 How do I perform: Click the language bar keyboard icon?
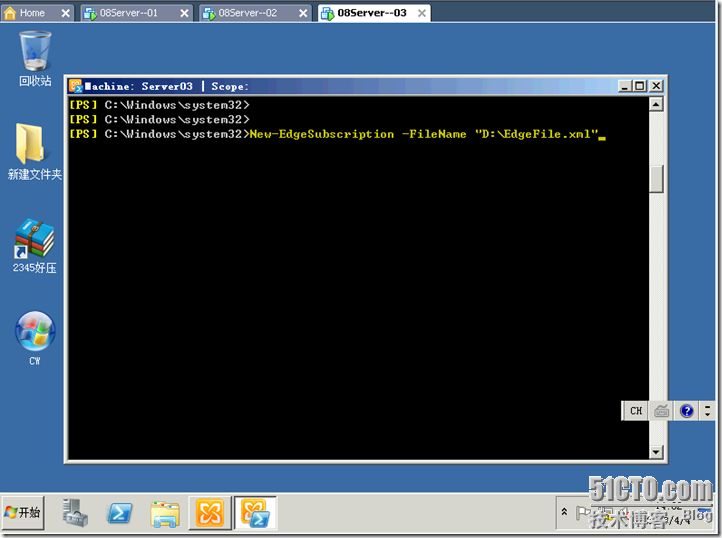click(661, 410)
